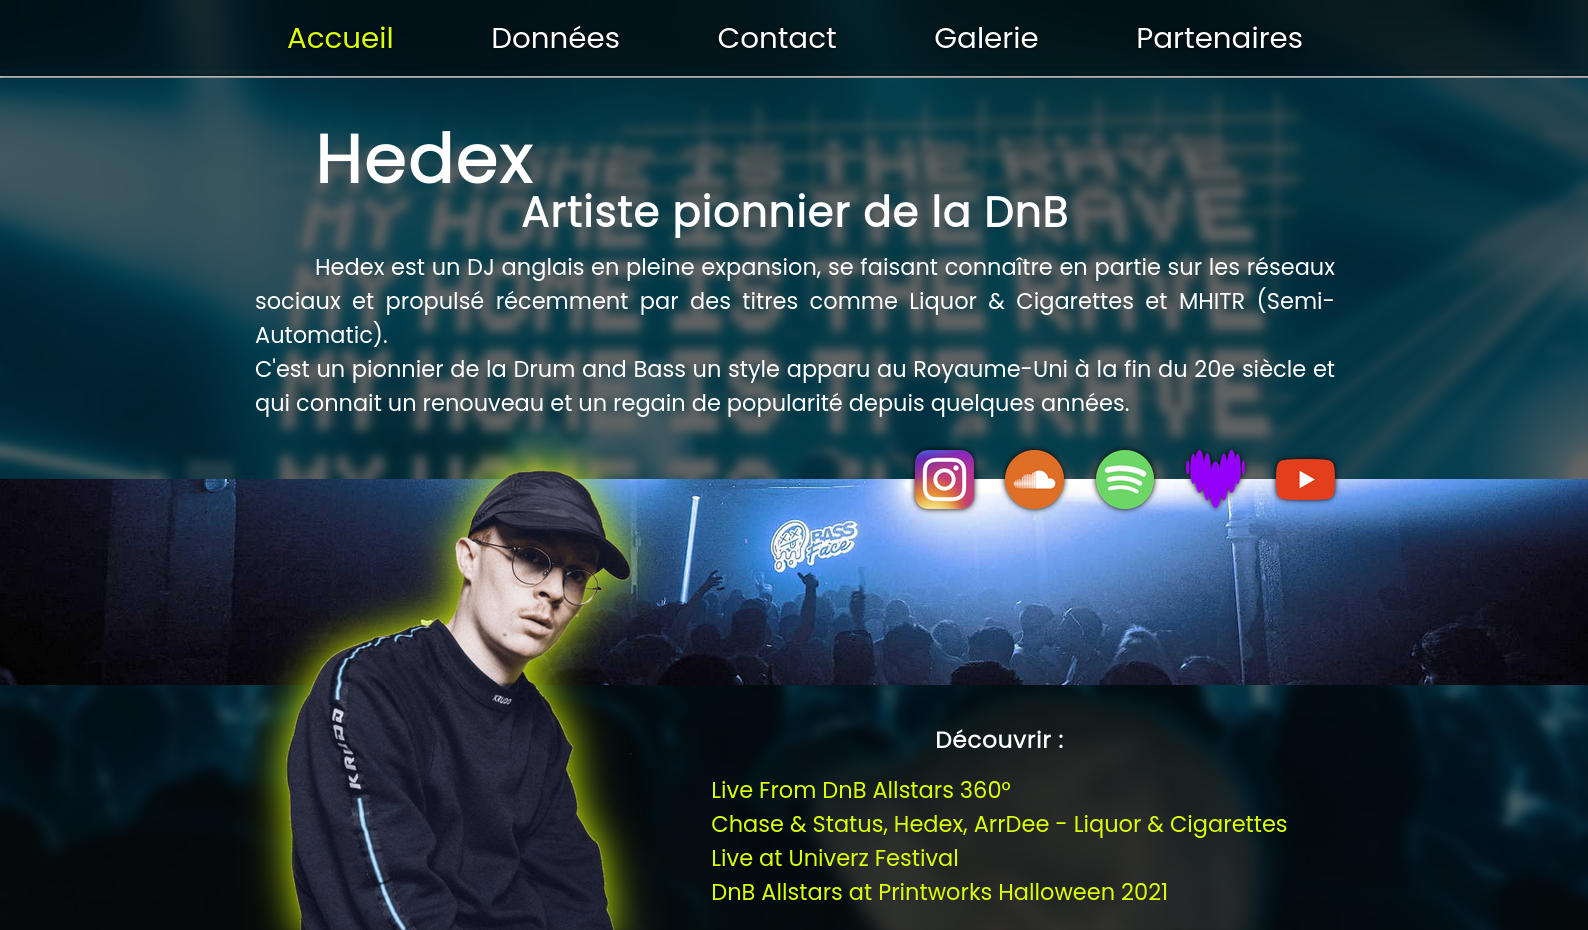Open Live From DnB Allstars 360° link
This screenshot has height=930, width=1588.
(861, 790)
